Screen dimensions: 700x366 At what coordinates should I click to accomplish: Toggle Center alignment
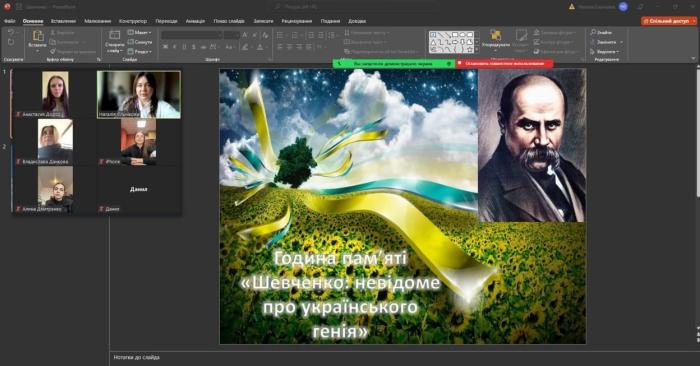289,47
